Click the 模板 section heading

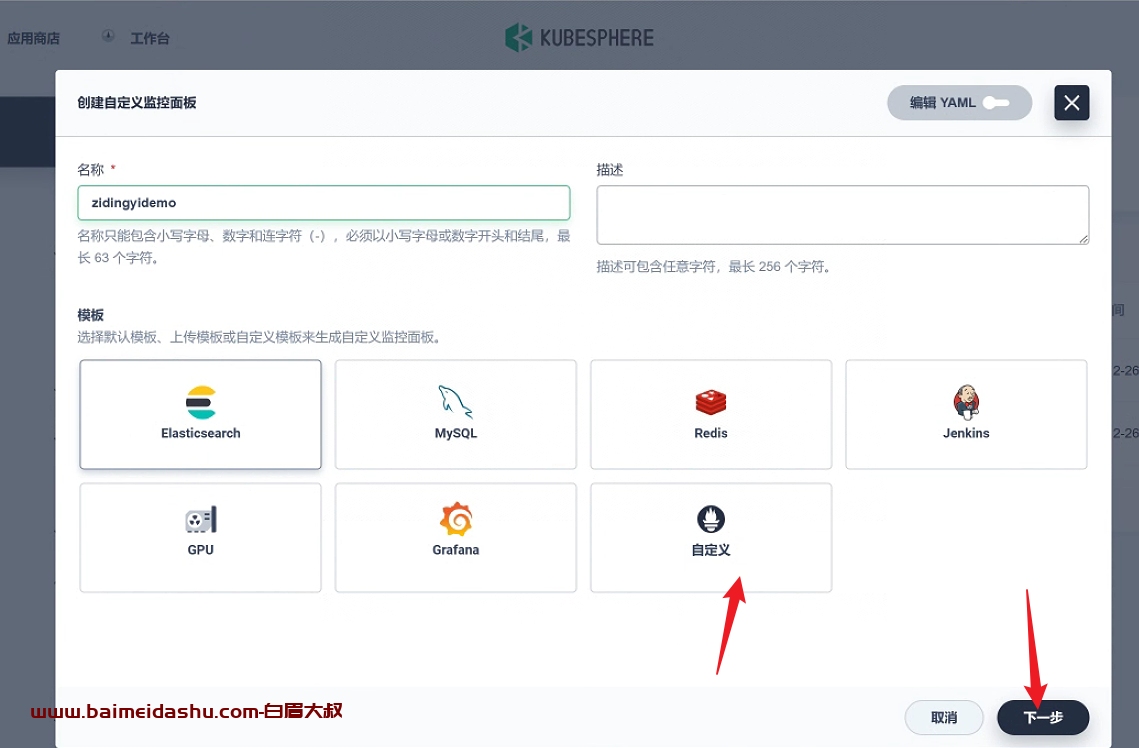[91, 315]
